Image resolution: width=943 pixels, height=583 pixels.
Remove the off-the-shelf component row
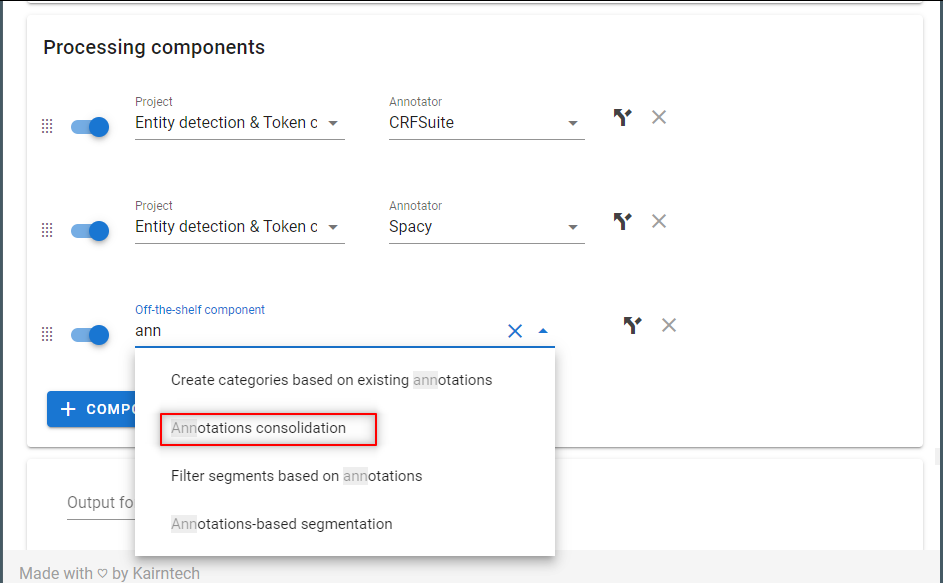pos(669,325)
